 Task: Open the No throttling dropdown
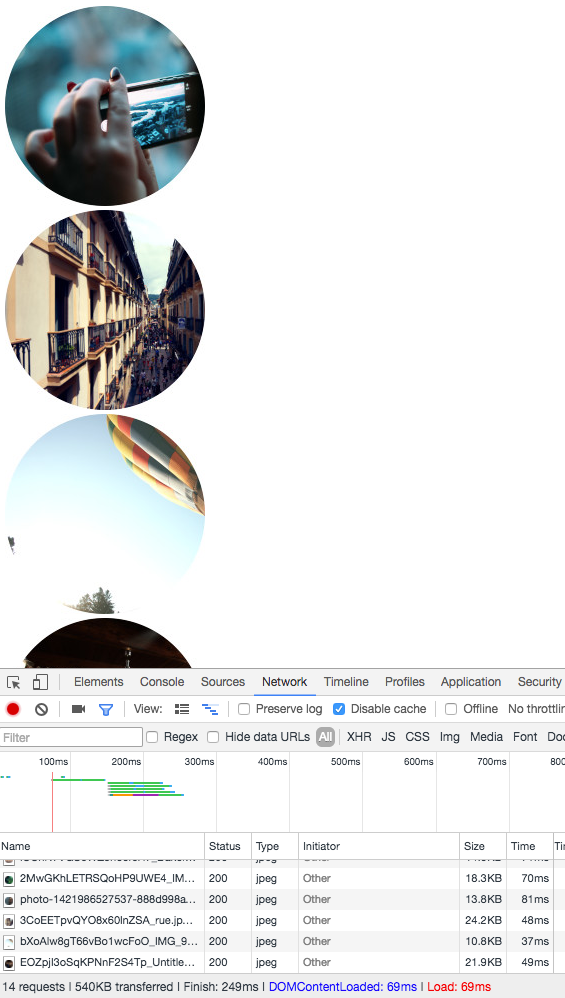536,709
